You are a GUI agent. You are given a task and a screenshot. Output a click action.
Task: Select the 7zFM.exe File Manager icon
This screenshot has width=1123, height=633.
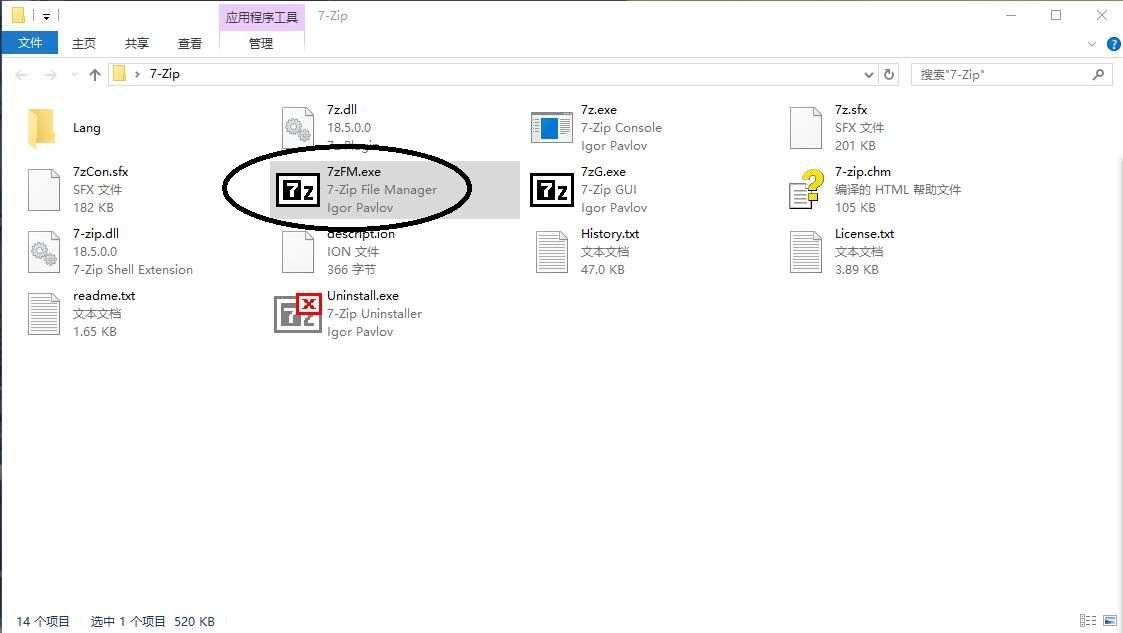tap(298, 190)
